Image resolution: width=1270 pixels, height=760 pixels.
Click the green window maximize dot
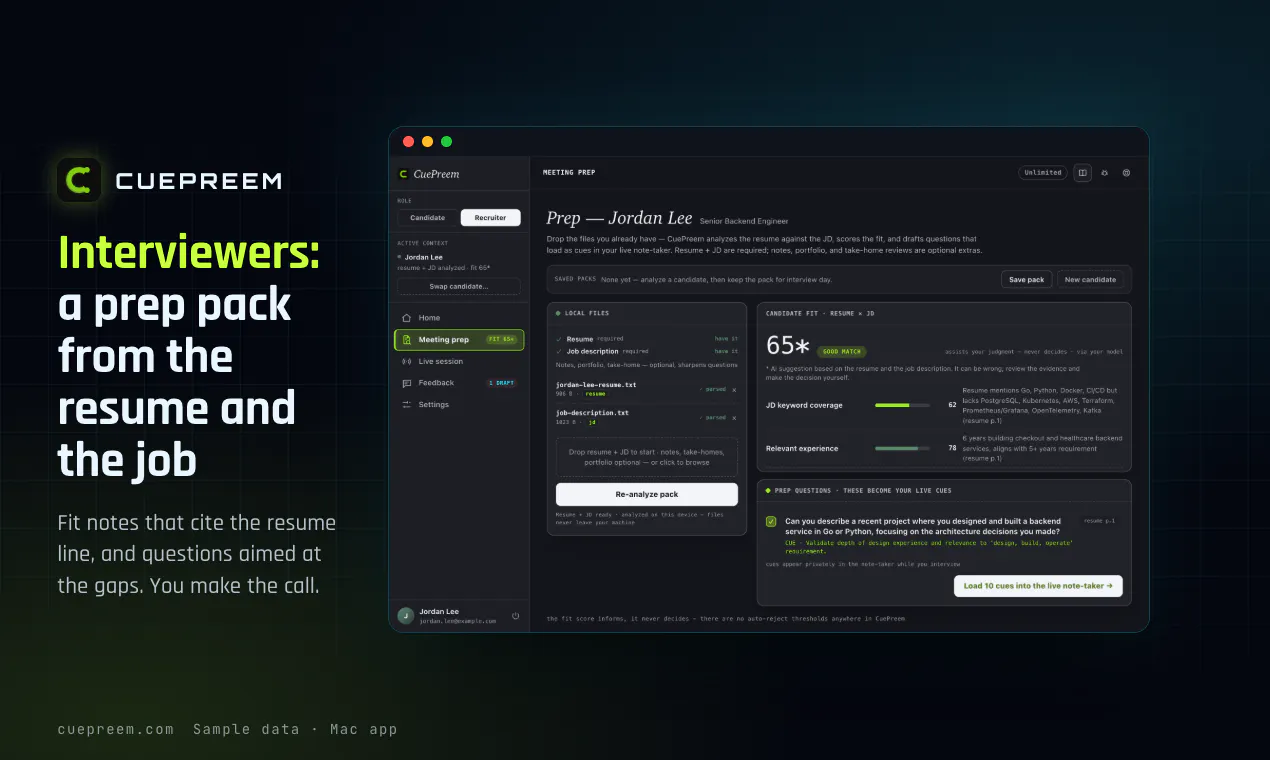(446, 142)
